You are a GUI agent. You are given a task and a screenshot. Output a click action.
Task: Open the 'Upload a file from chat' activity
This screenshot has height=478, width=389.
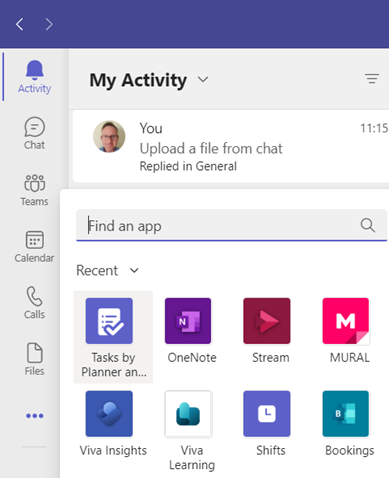point(231,146)
